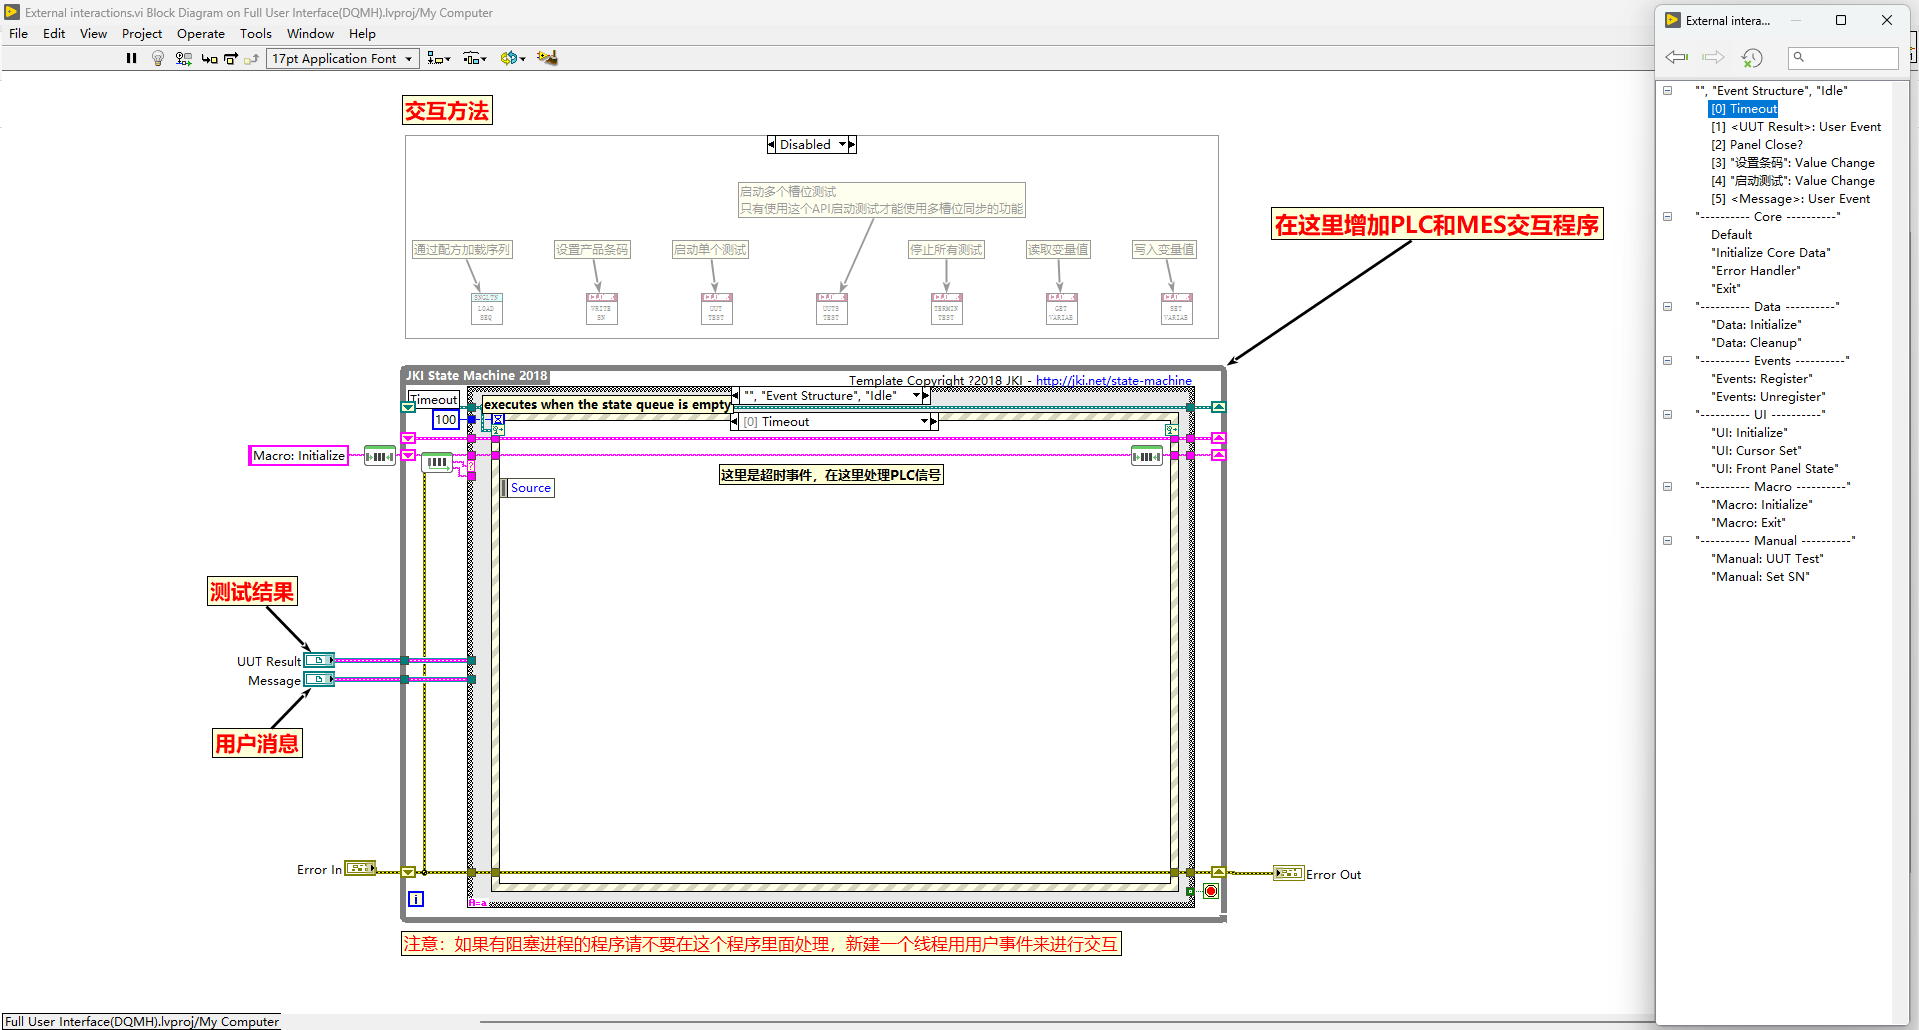Viewport: 1919px width, 1030px height.
Task: Collapse the Core section in tree
Action: [x=1667, y=217]
